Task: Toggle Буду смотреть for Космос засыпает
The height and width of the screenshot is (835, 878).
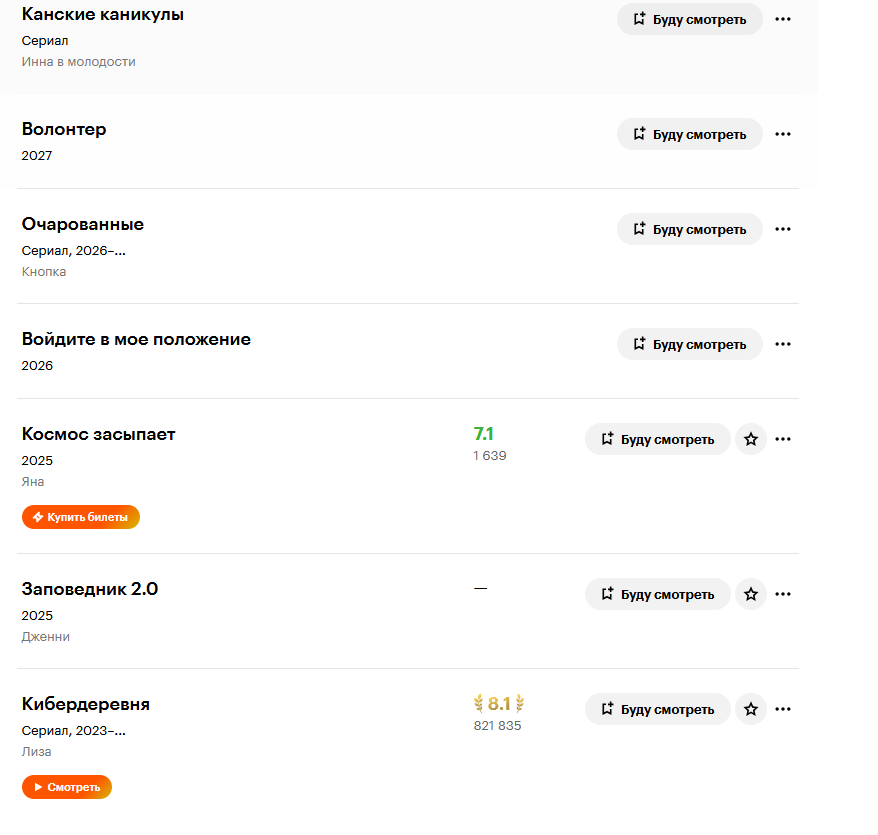Action: [658, 440]
